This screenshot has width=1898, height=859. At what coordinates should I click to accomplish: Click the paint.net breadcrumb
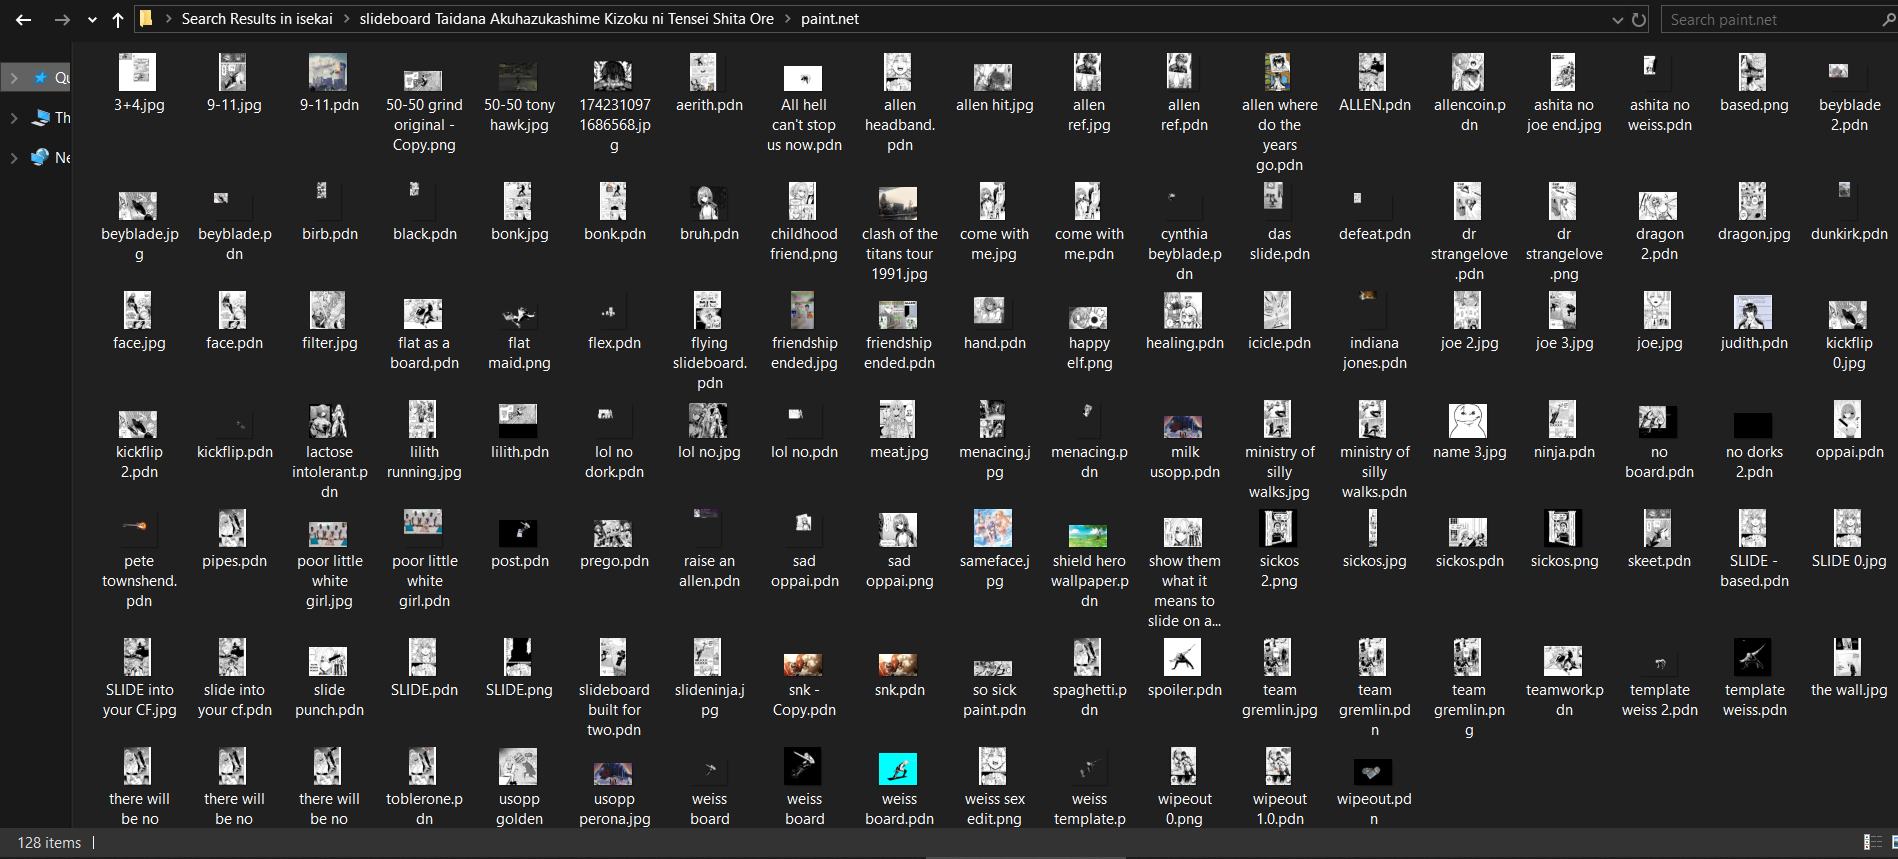[830, 19]
